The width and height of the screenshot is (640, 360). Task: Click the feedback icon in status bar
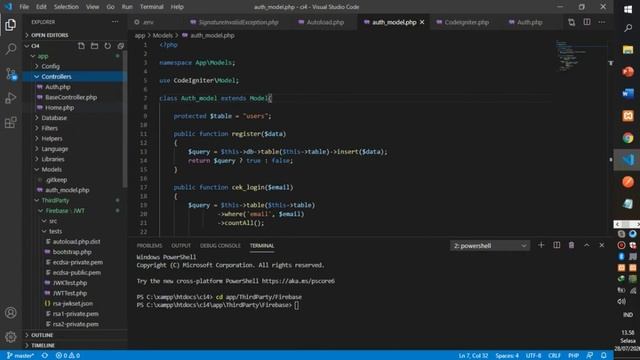pyautogui.click(x=590, y=356)
